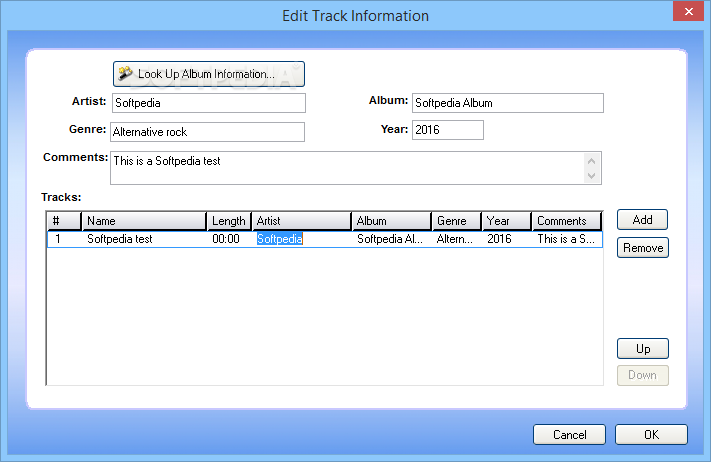The image size is (711, 462).
Task: Click the Artist column header in tracks
Action: click(302, 221)
